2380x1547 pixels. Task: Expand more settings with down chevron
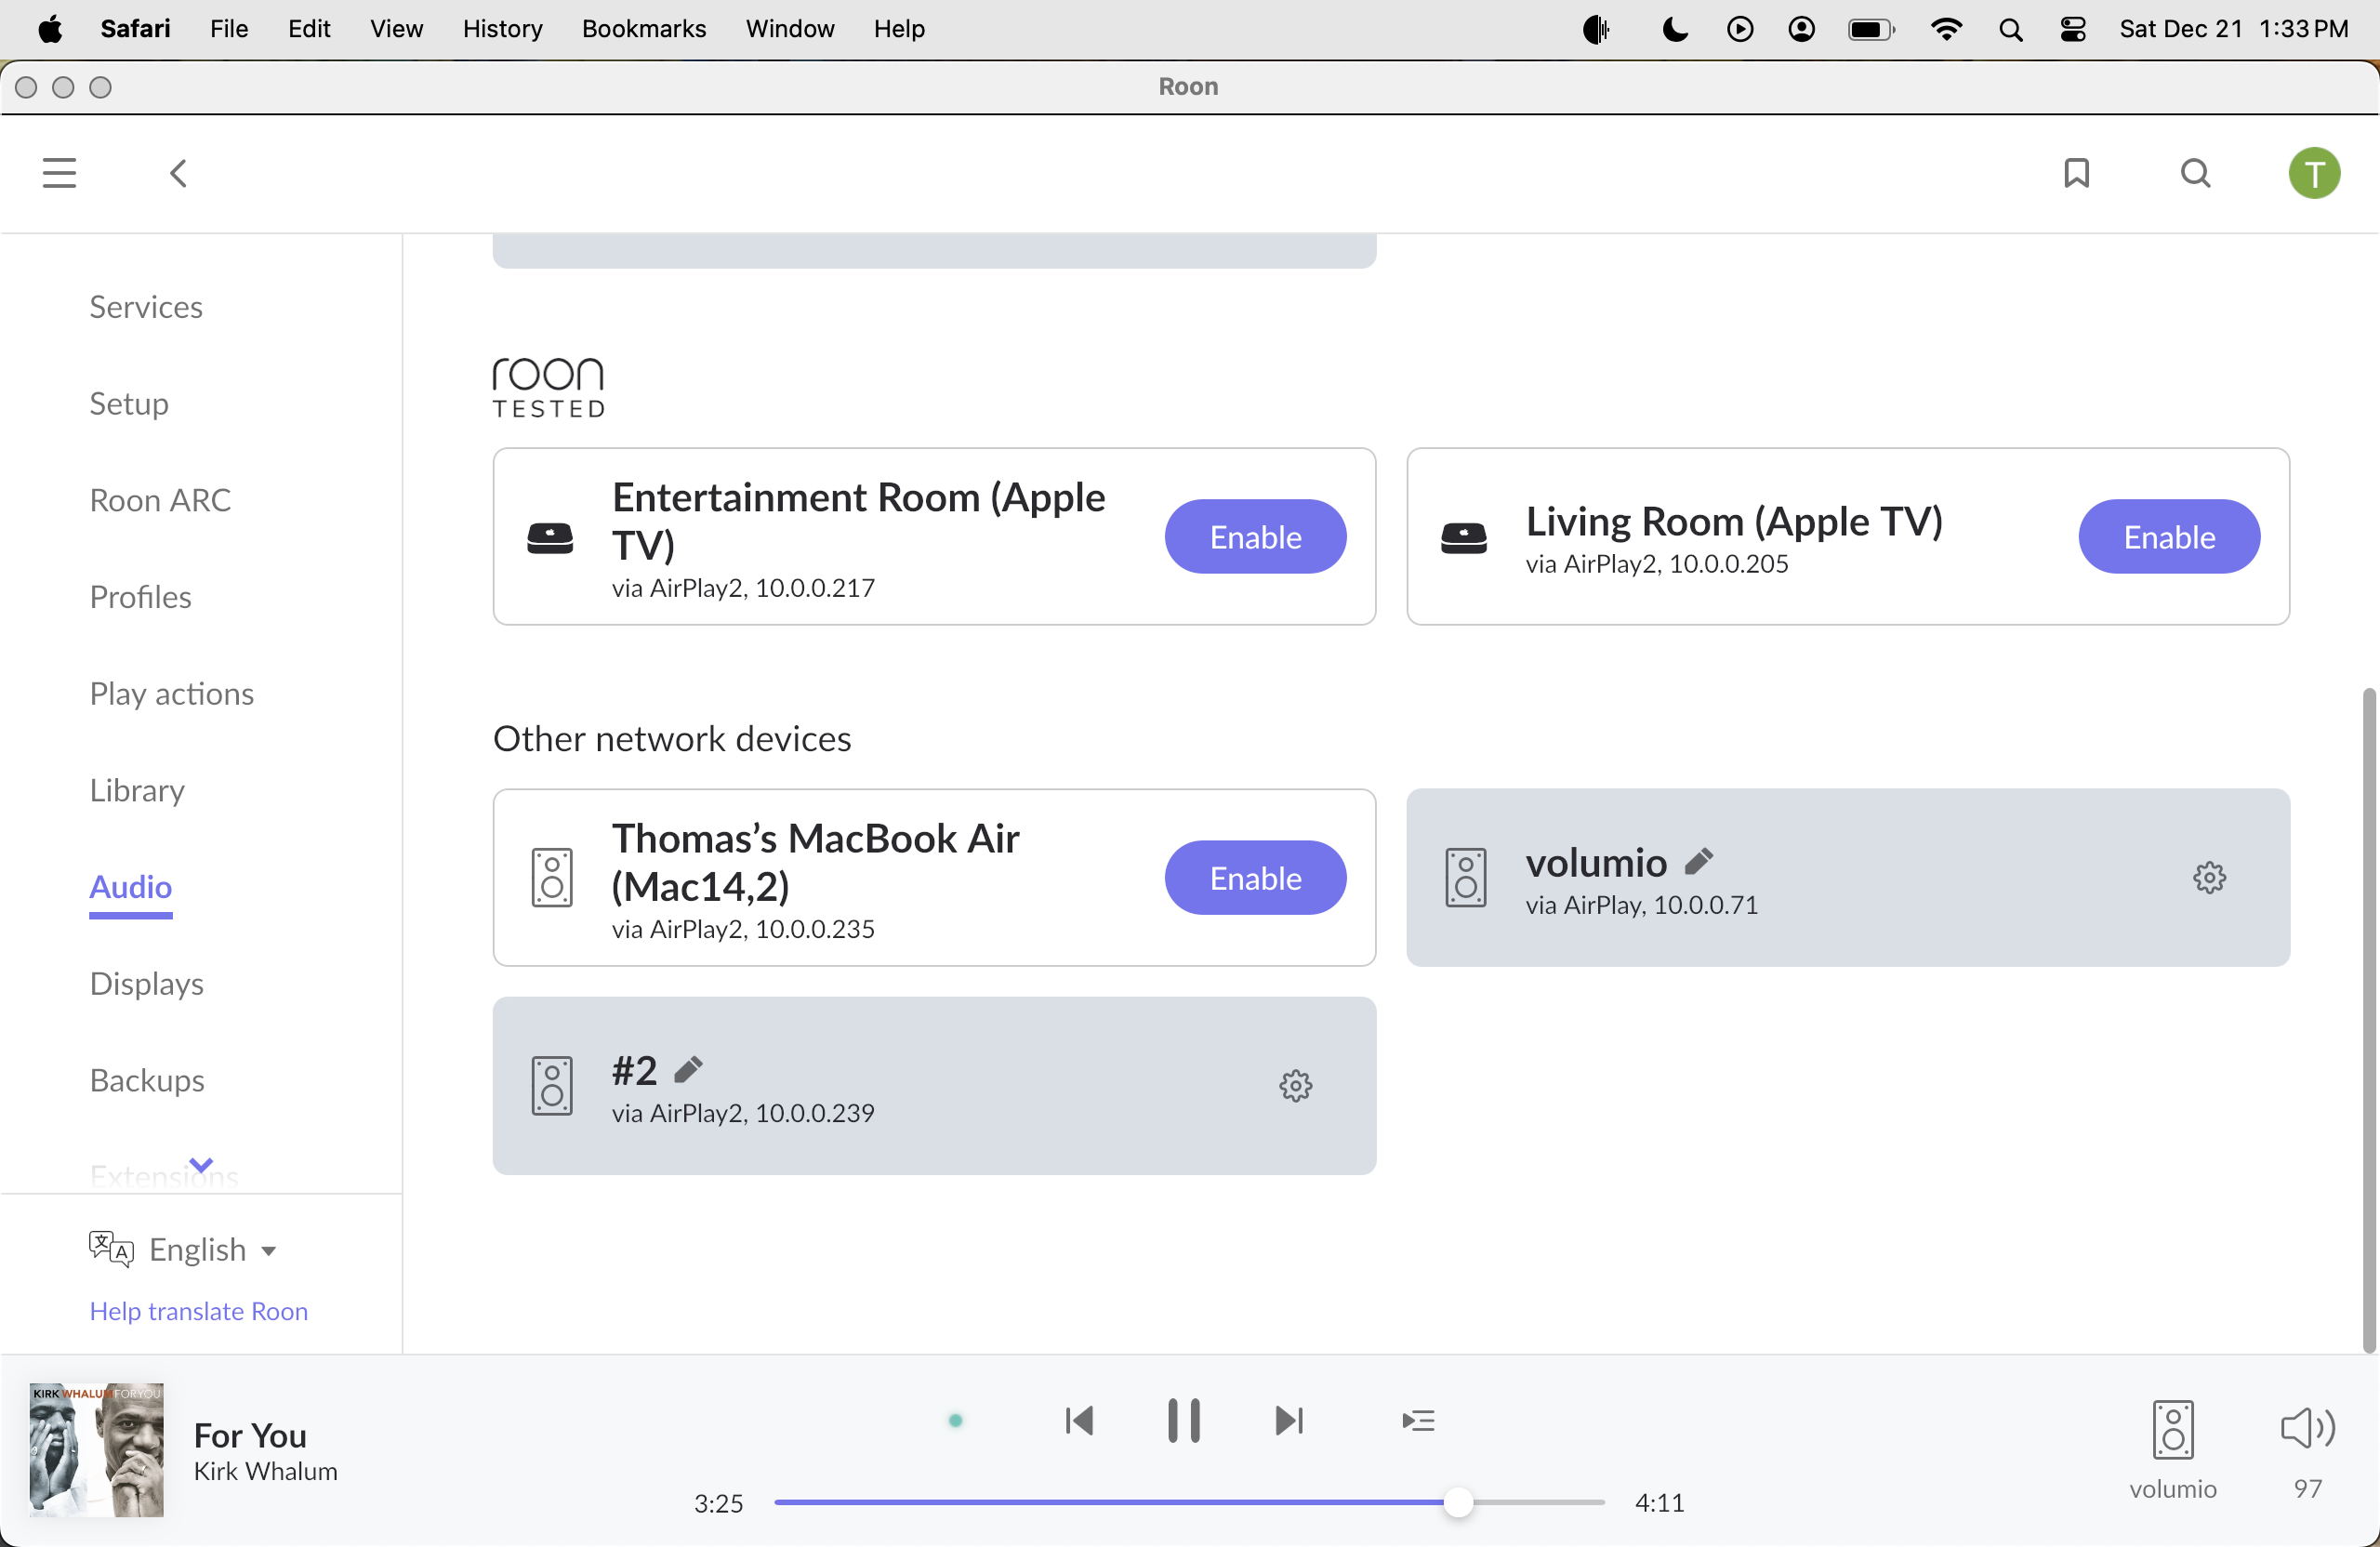(x=201, y=1164)
